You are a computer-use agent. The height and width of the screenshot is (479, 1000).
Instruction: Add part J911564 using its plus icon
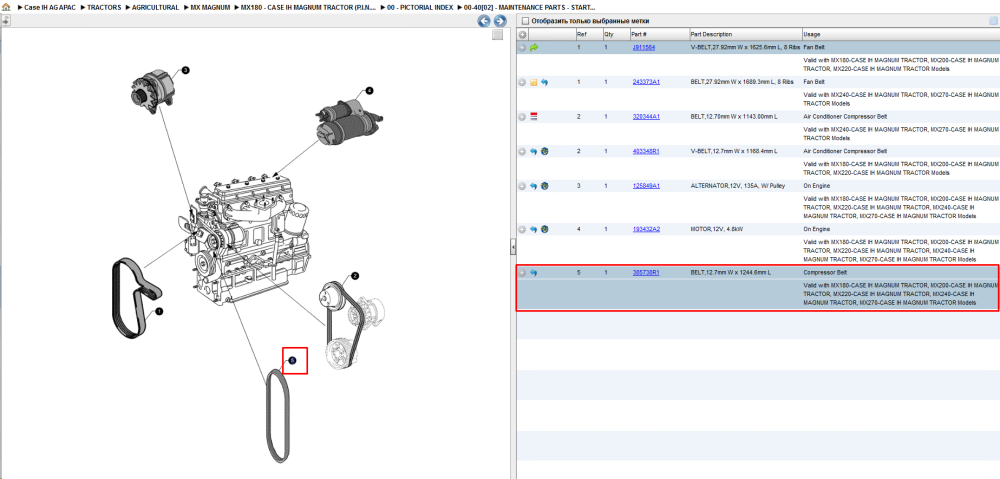pyautogui.click(x=522, y=47)
